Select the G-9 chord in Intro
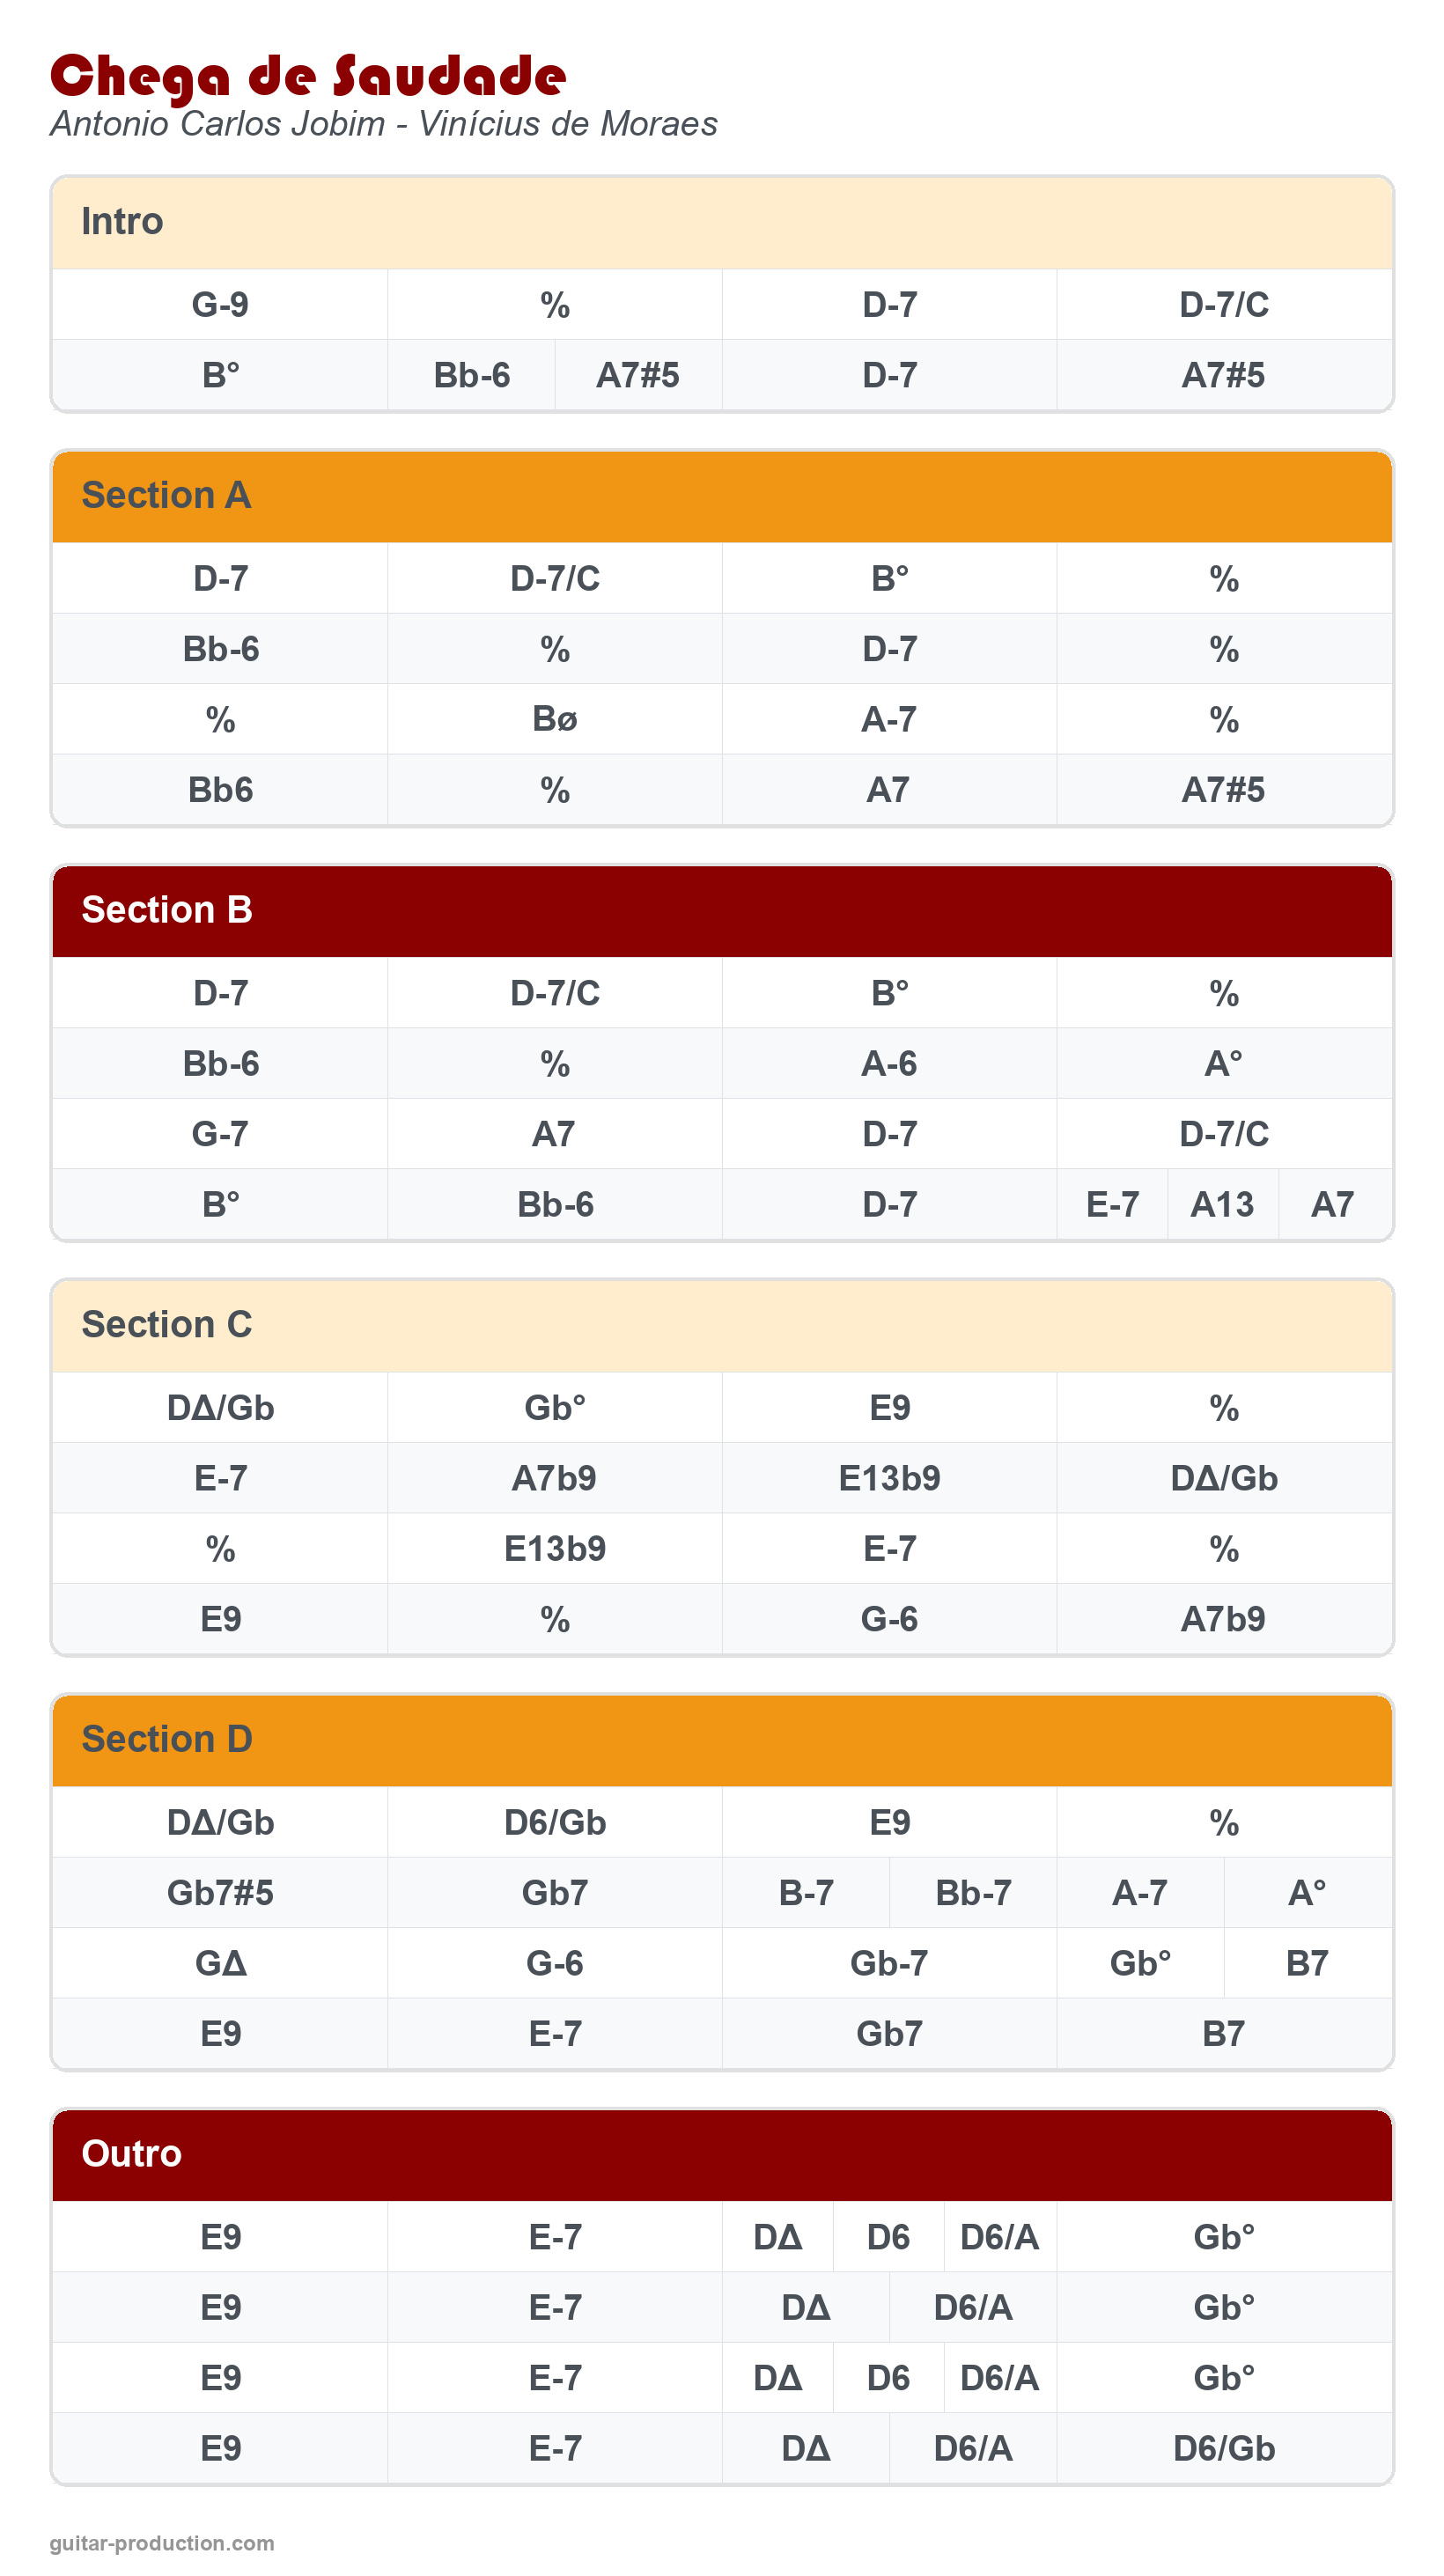This screenshot has width=1444, height=2576. pos(220,305)
